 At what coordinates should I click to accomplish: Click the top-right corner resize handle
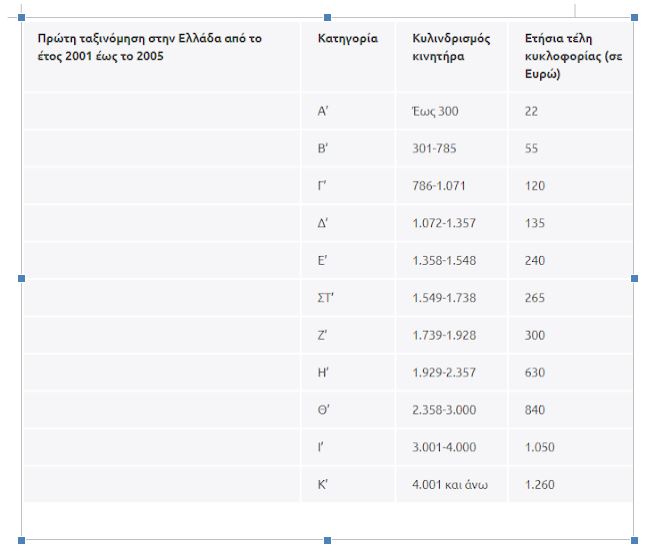point(634,18)
